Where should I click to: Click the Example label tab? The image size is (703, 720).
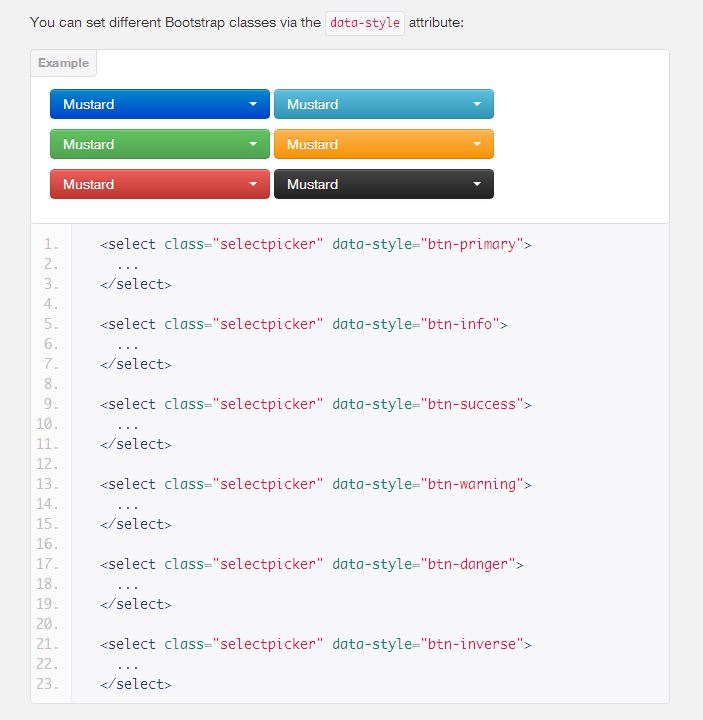tap(63, 63)
